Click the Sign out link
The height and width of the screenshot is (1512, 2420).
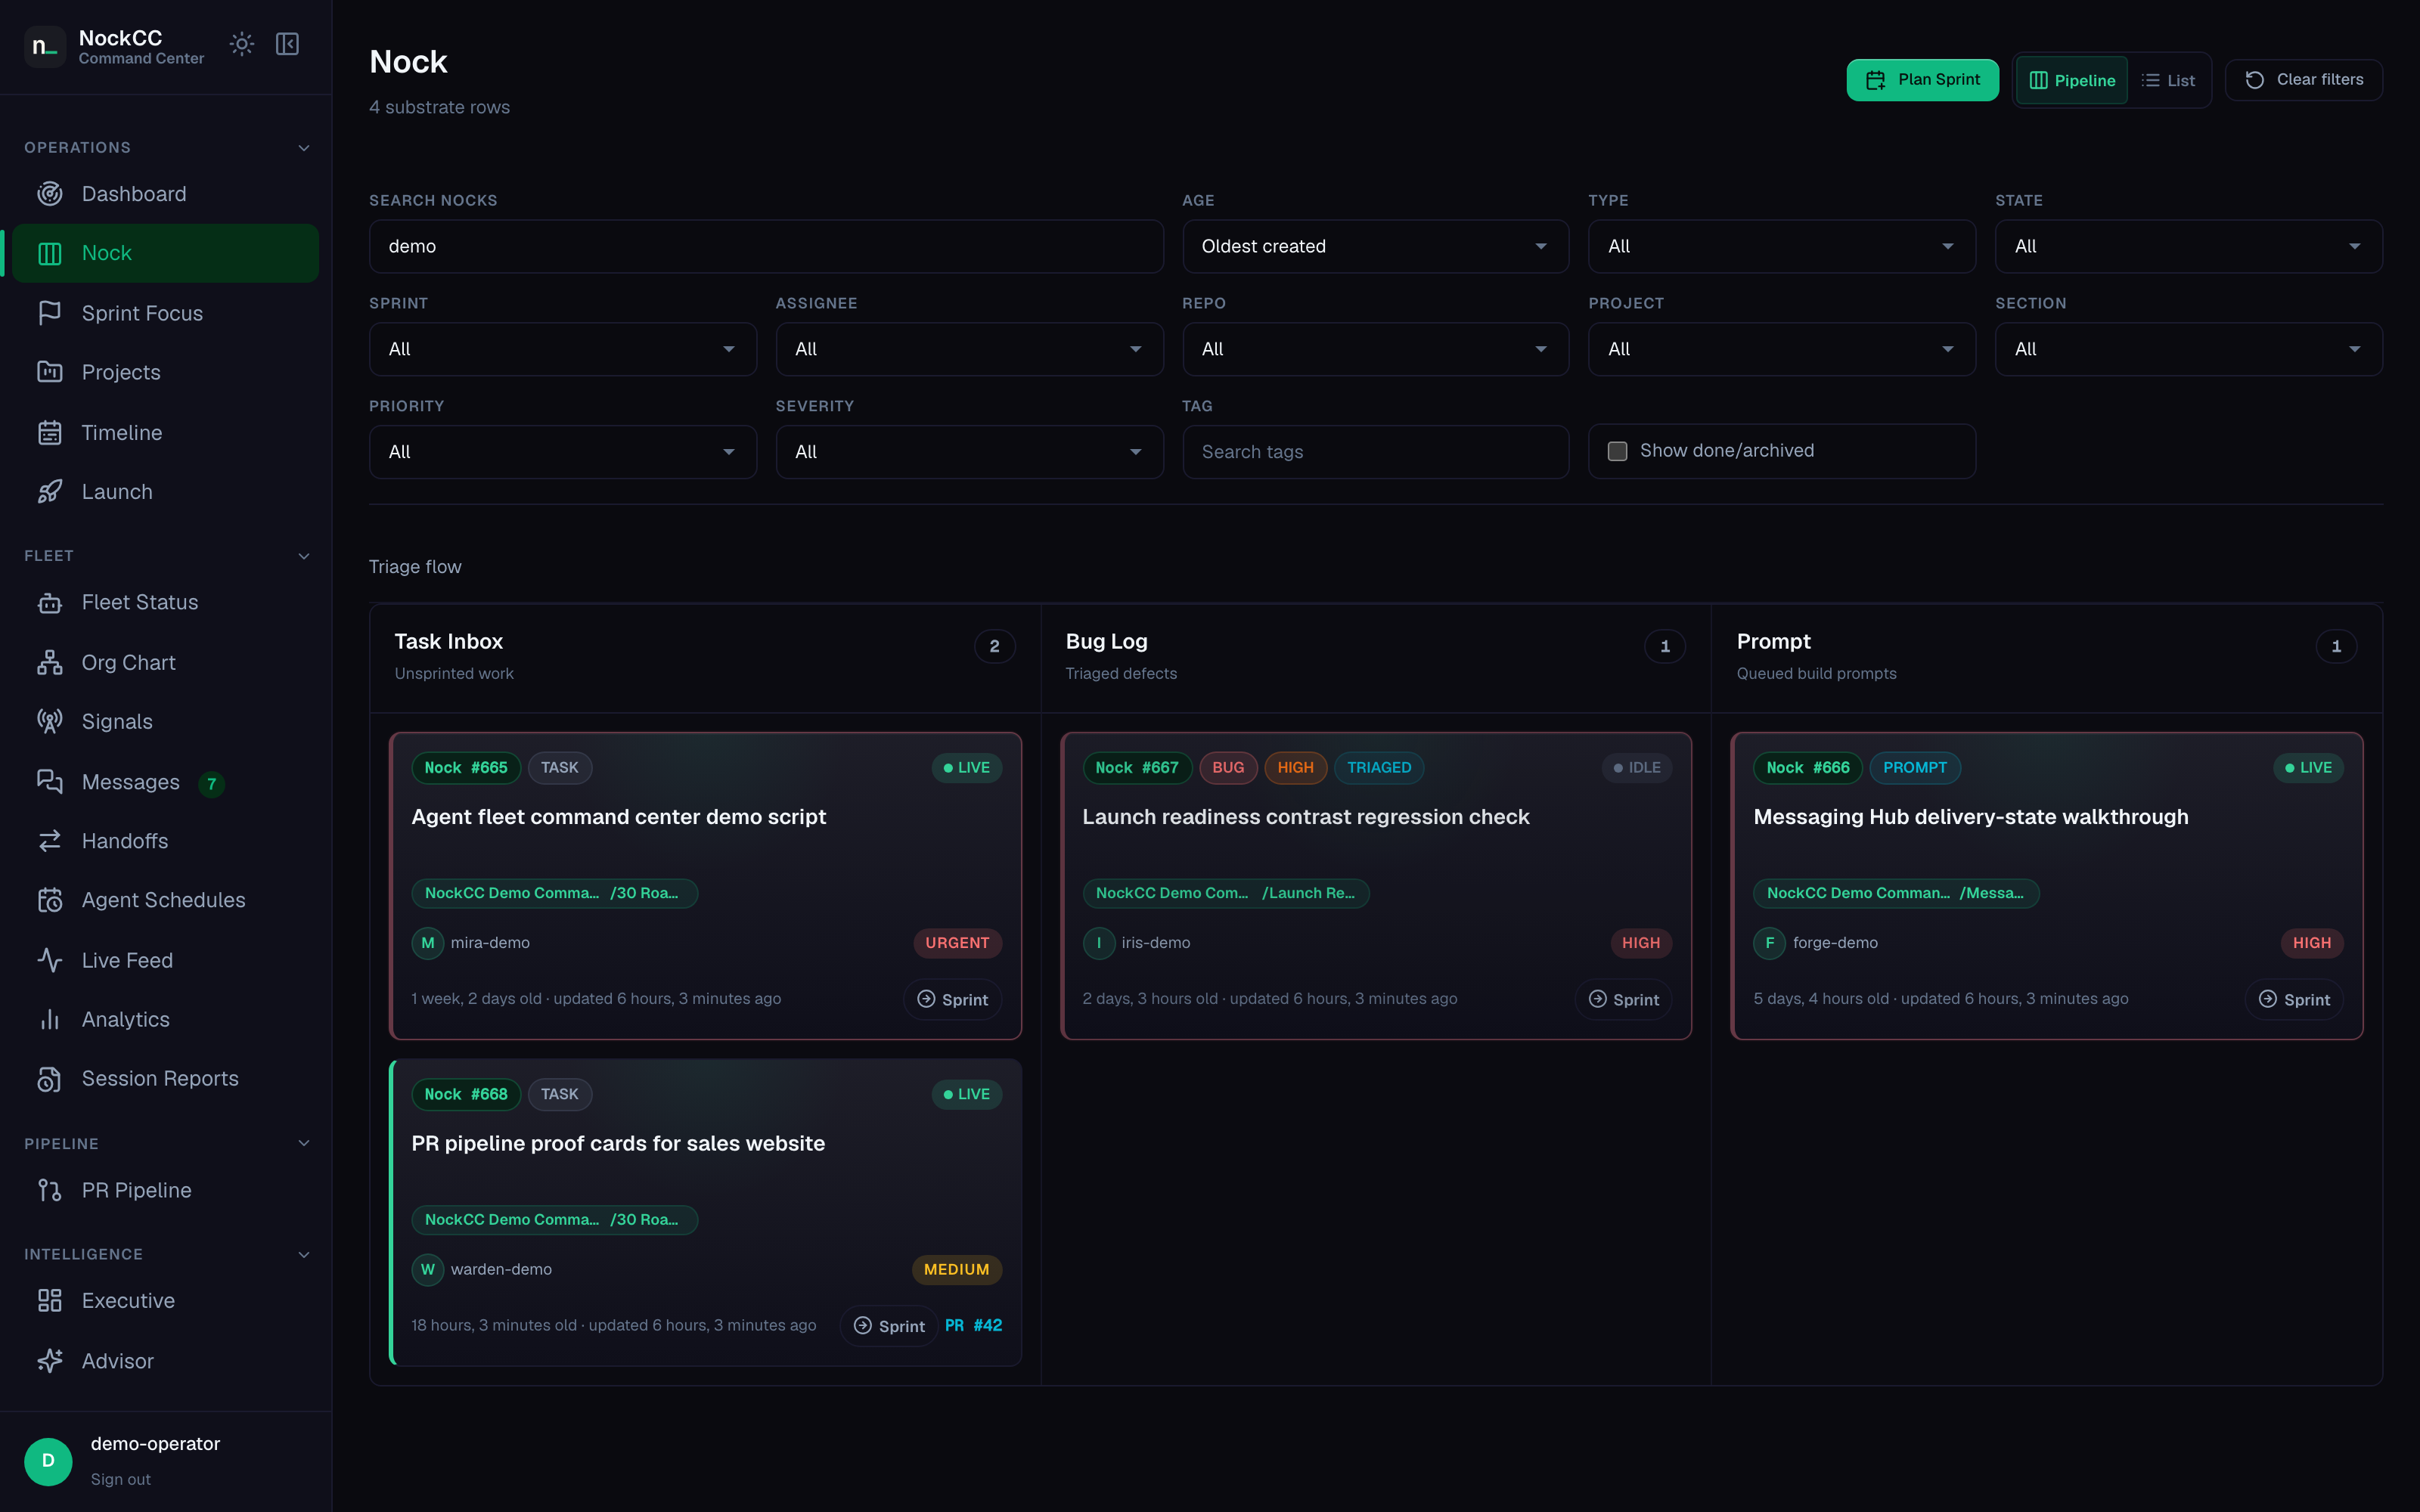point(120,1479)
